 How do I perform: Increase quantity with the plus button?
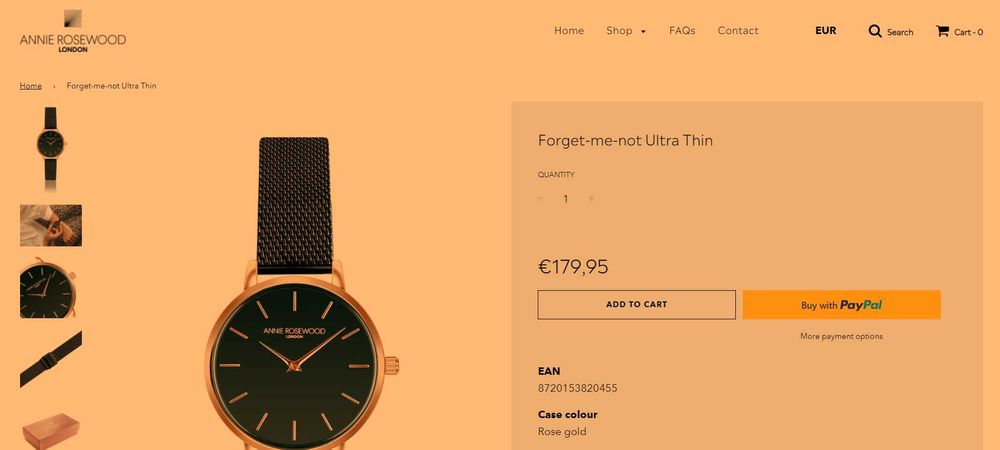click(x=591, y=198)
